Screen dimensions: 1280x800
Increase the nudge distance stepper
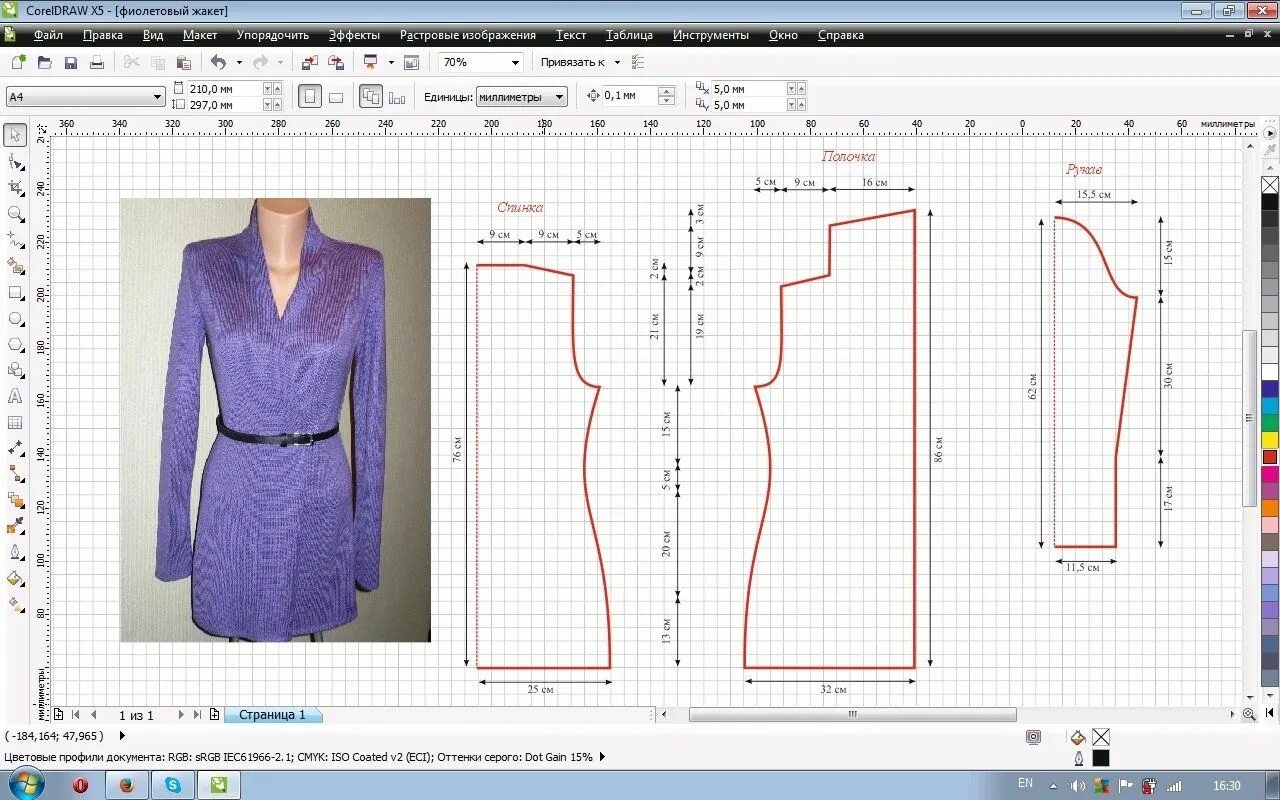[667, 91]
